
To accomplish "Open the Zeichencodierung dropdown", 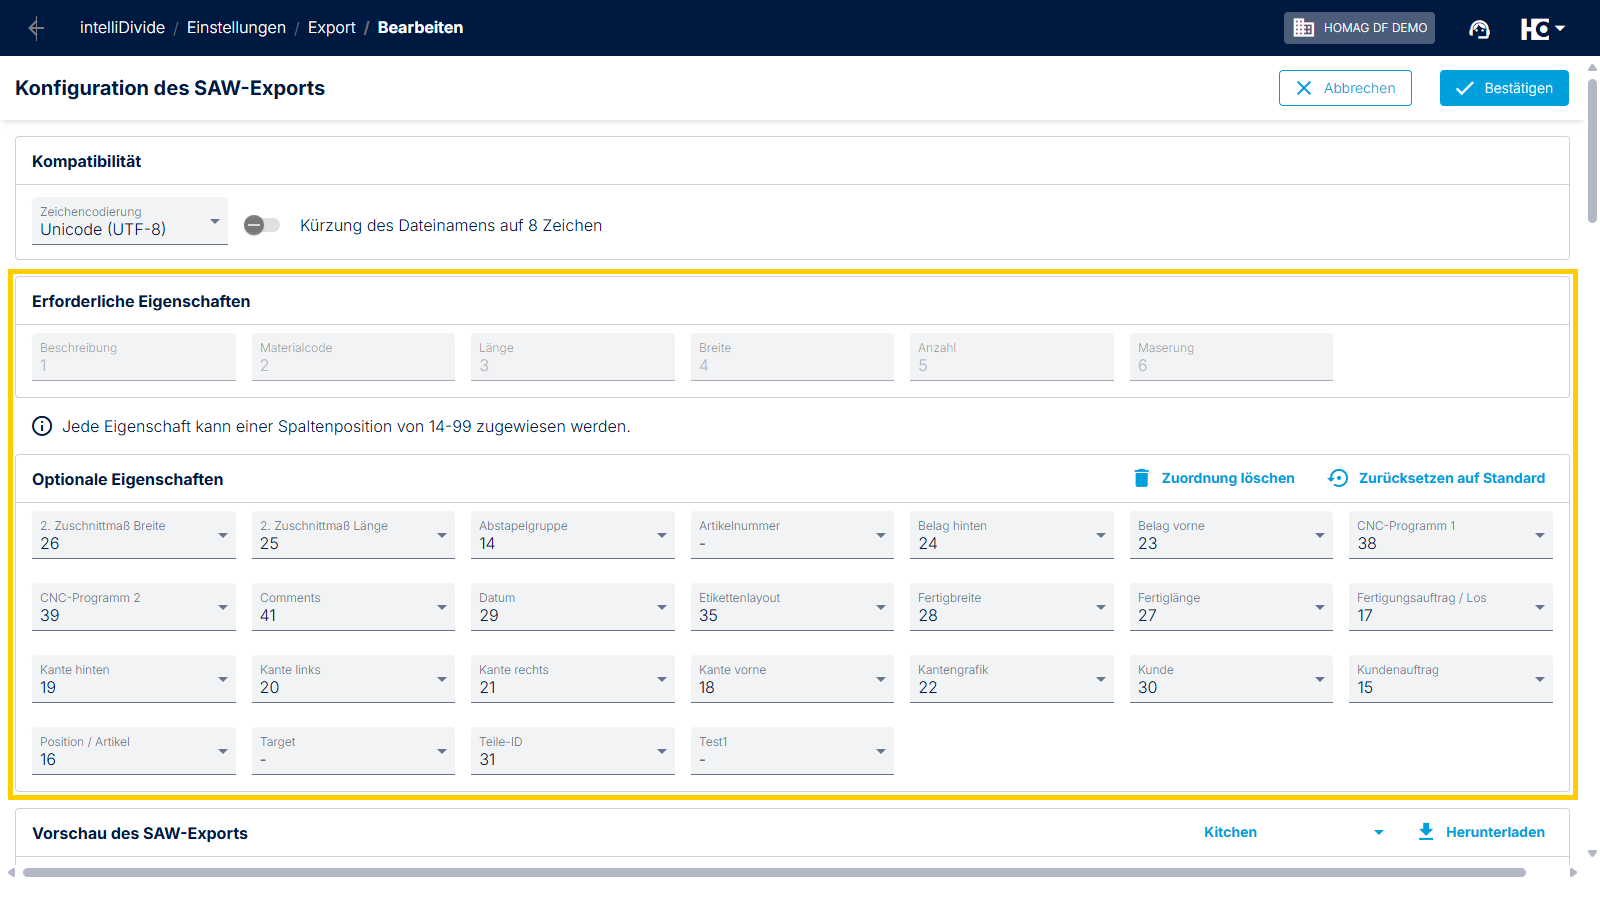I will click(x=130, y=221).
